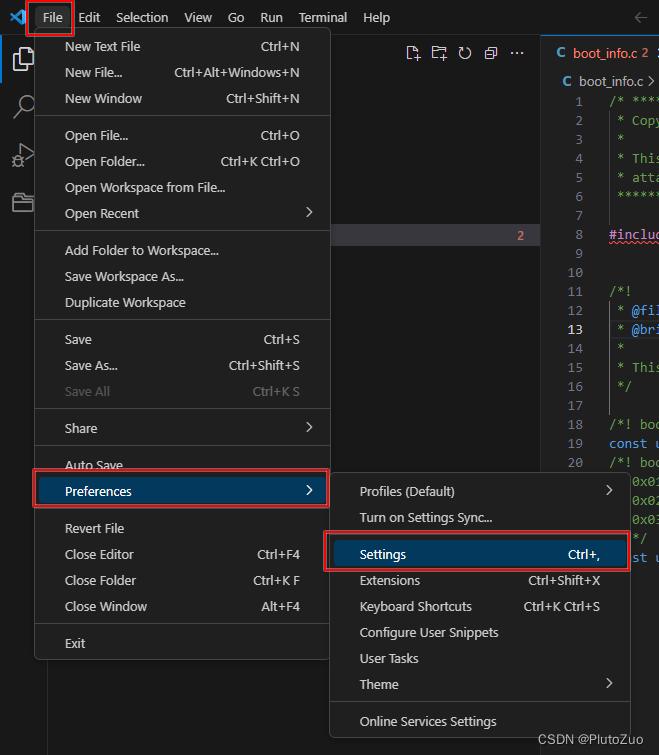The width and height of the screenshot is (659, 755).
Task: Open the Terminal menu
Action: [x=323, y=17]
